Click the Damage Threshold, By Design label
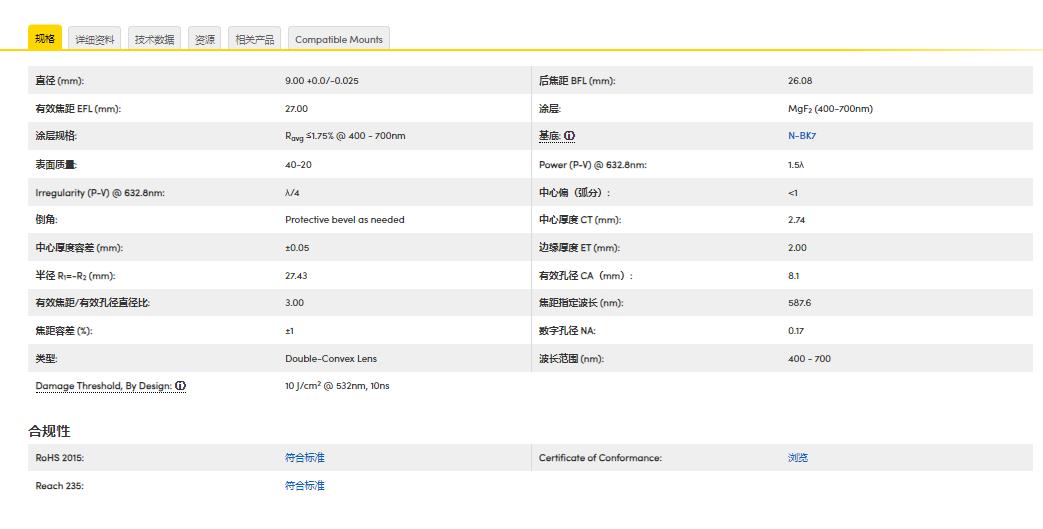Screen dimensions: 1043x529 click(x=104, y=386)
